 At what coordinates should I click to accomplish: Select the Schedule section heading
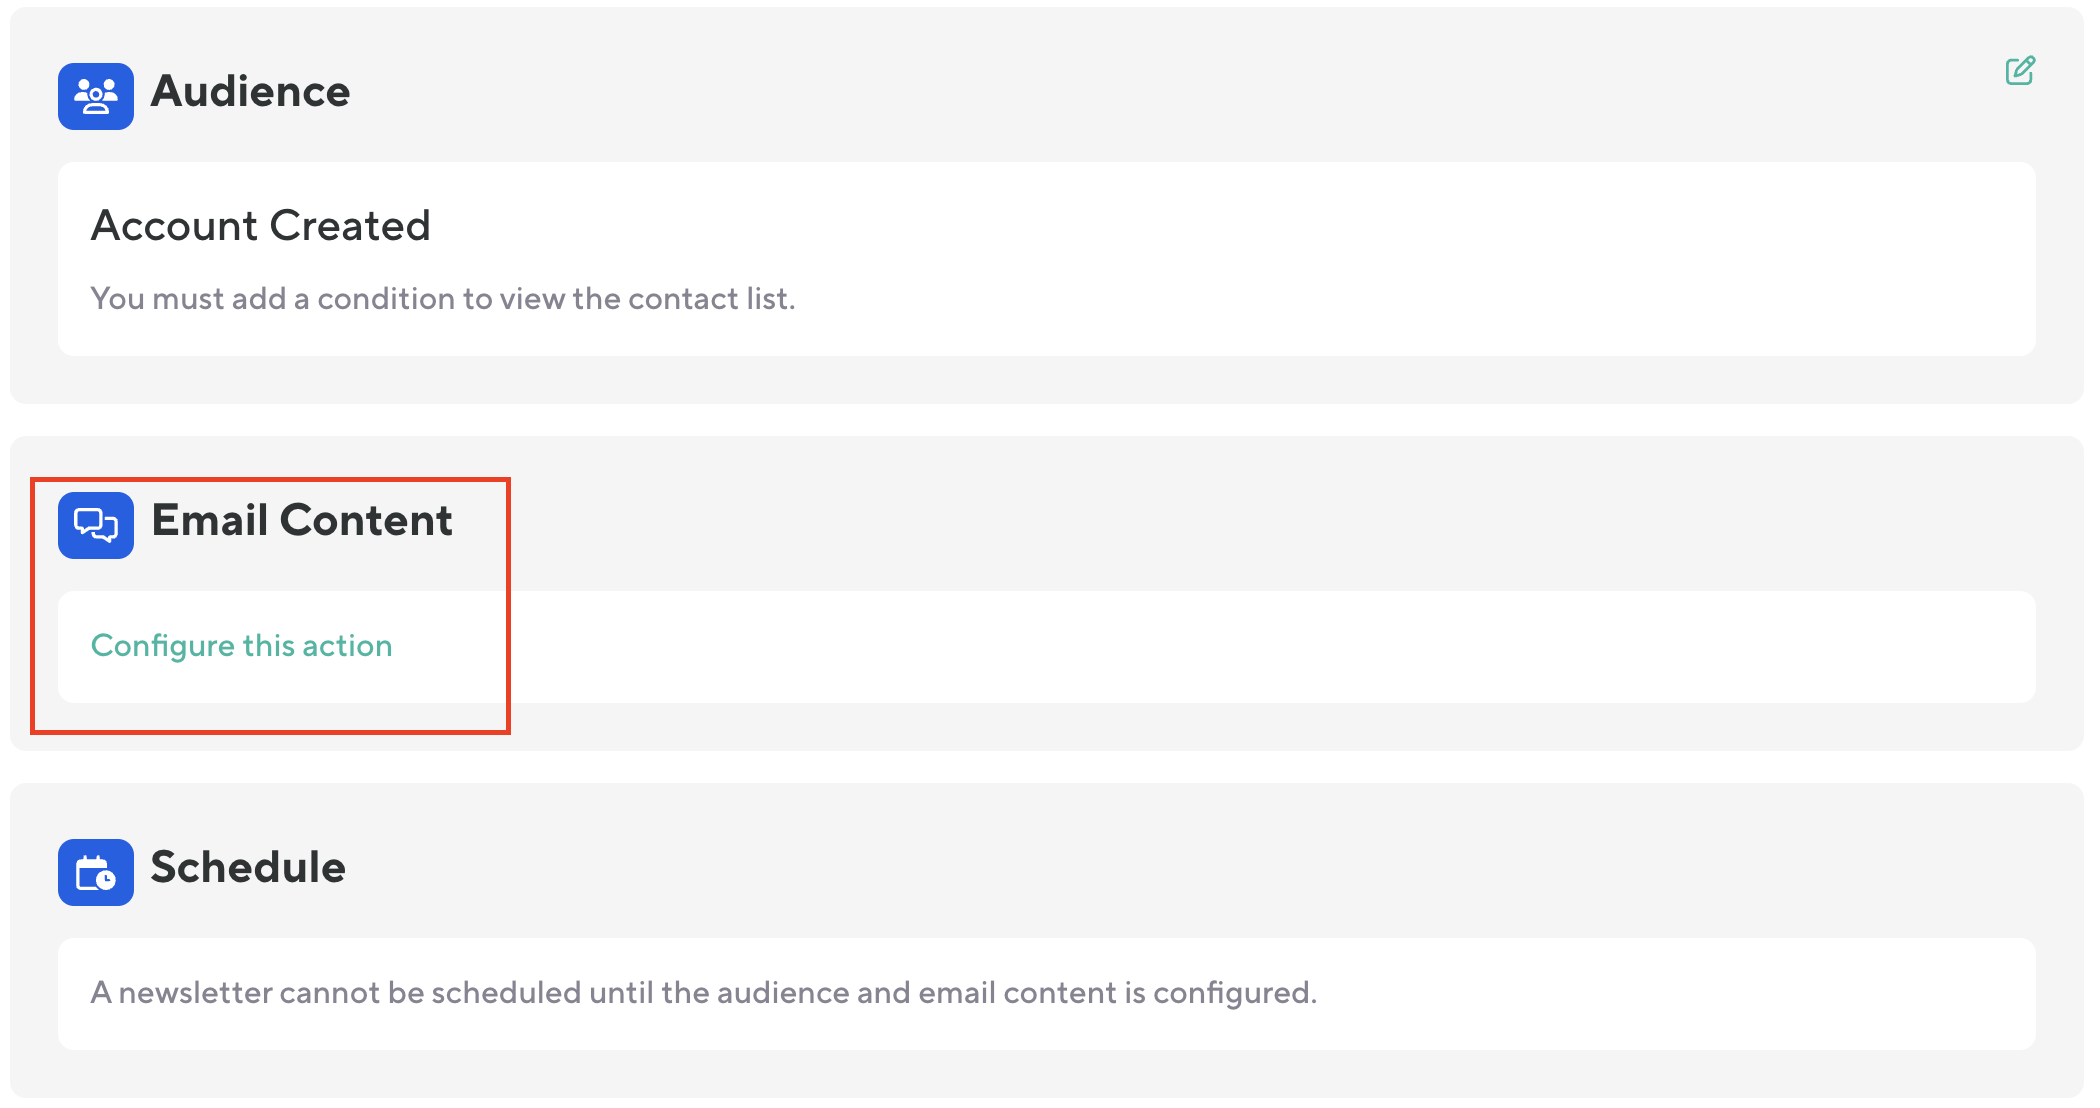coord(248,868)
